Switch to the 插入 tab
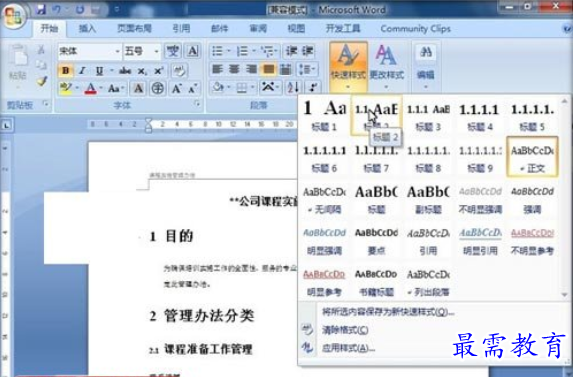 87,29
